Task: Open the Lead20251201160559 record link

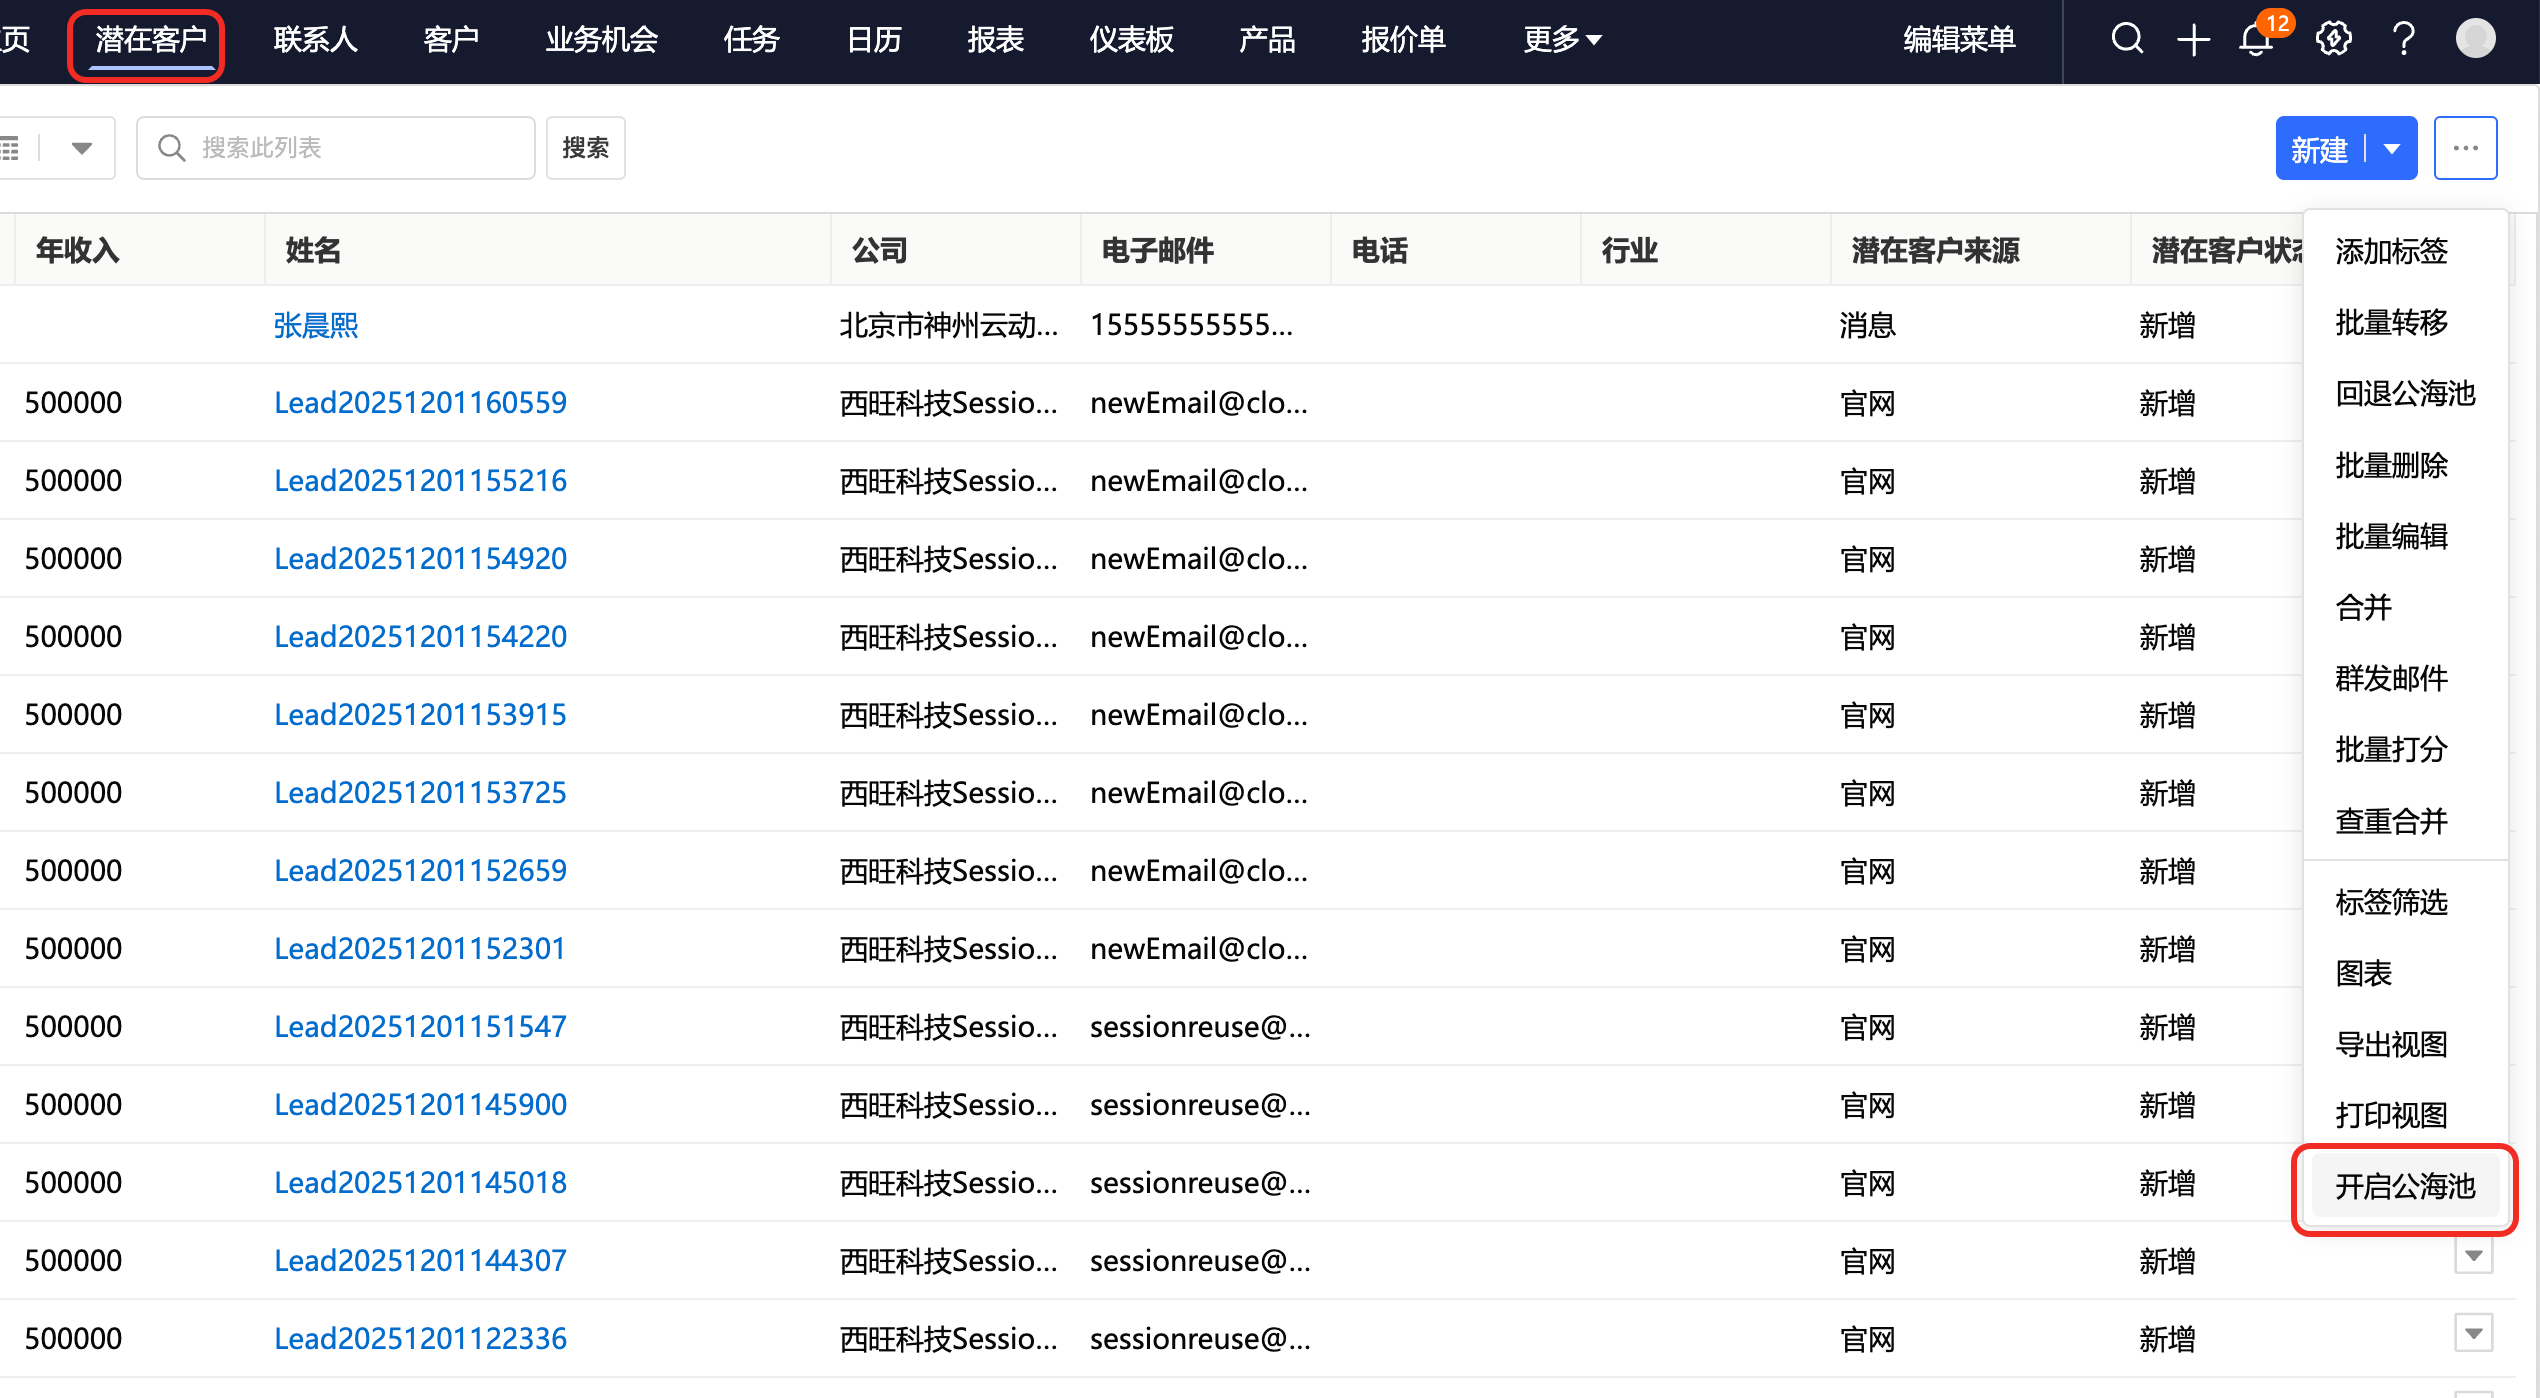Action: (x=420, y=403)
